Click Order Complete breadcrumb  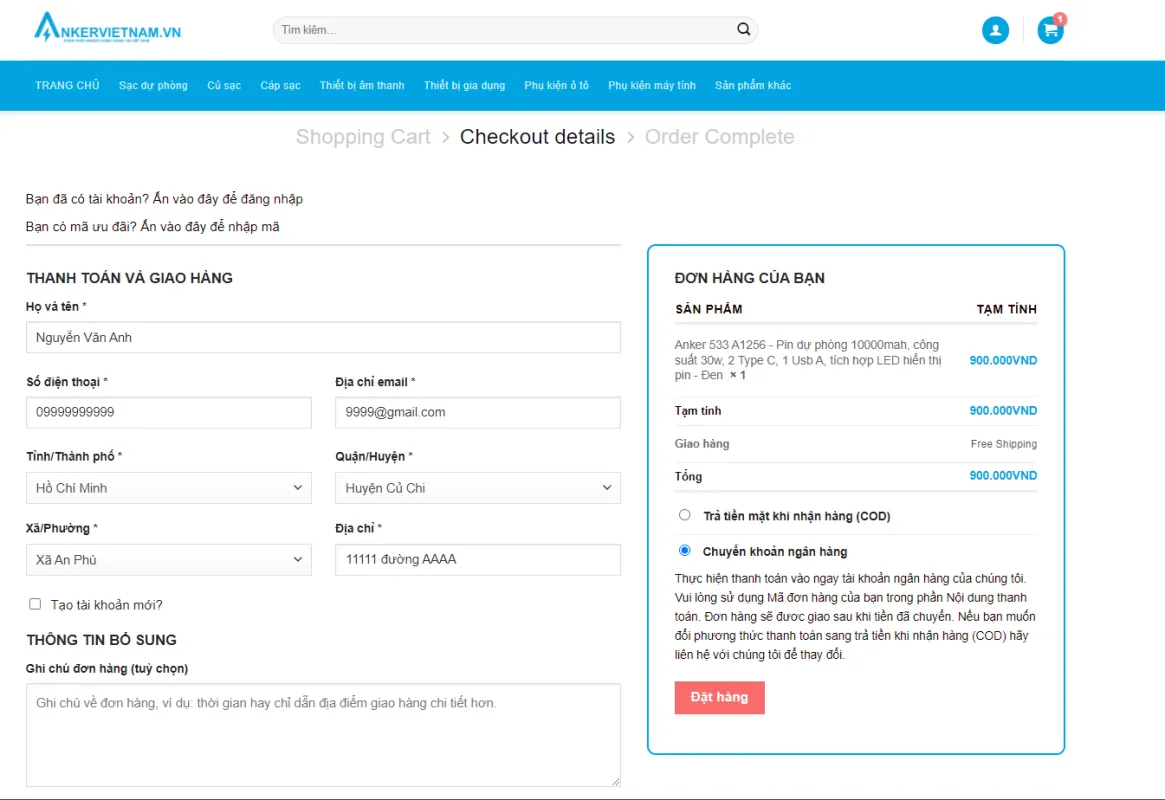tap(719, 137)
